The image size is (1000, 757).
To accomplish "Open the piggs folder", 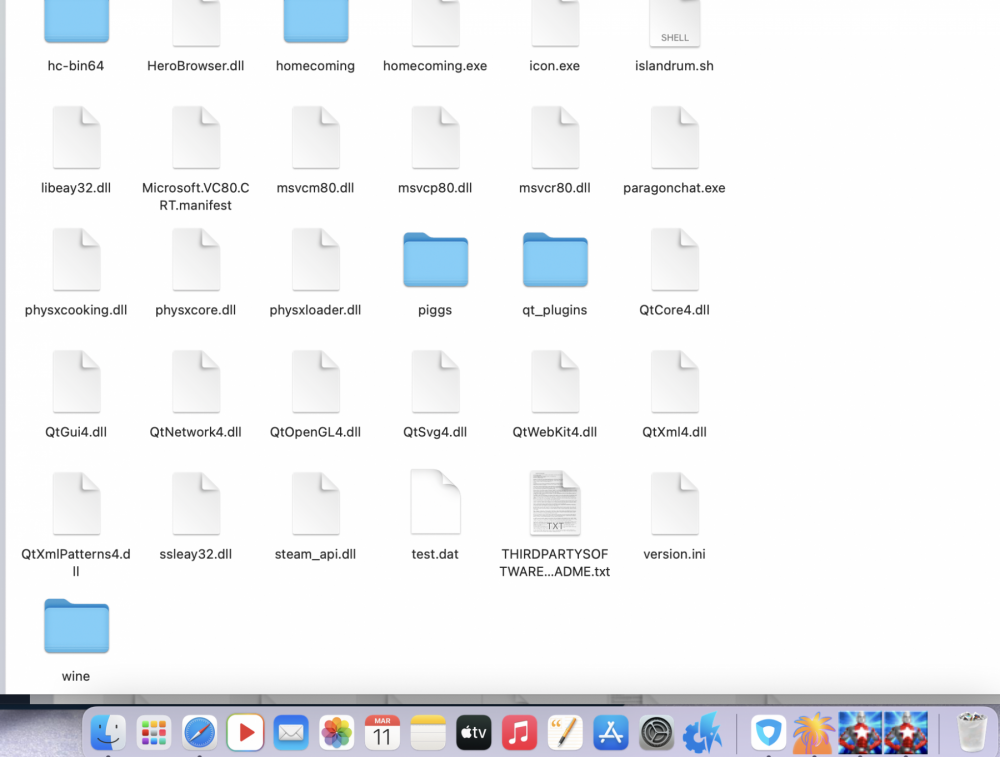I will (x=435, y=259).
